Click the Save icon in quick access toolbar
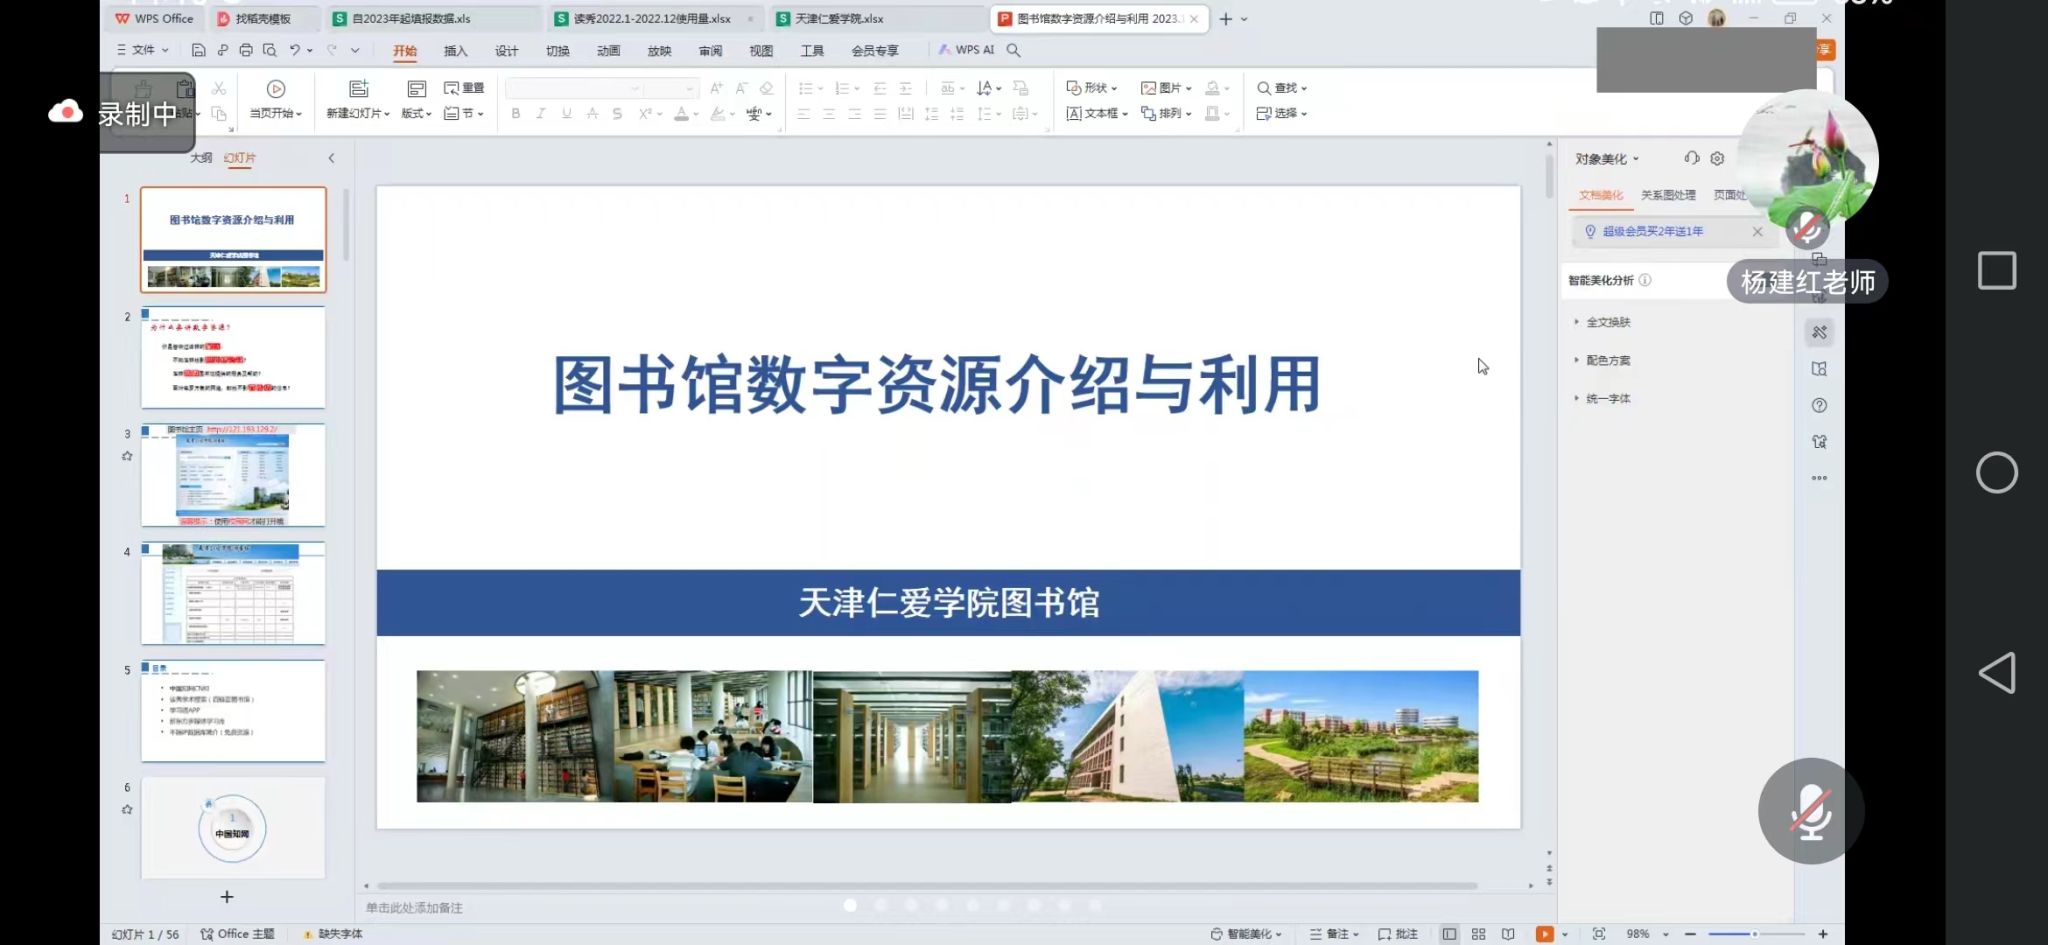The height and width of the screenshot is (945, 2048). point(198,50)
